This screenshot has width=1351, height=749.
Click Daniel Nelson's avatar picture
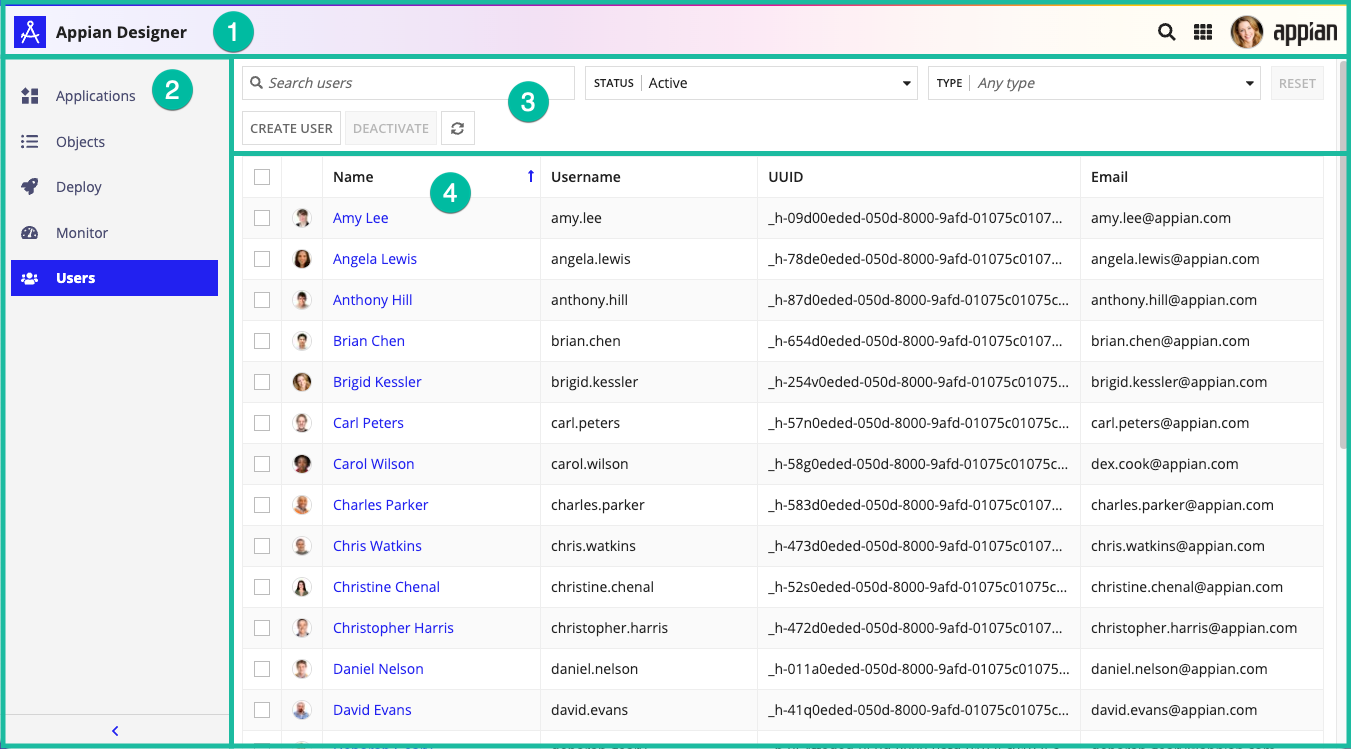point(302,669)
